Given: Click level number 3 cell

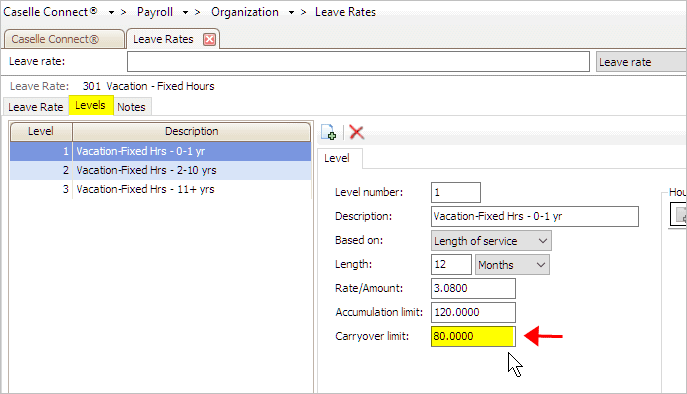Looking at the screenshot, I should (42, 189).
